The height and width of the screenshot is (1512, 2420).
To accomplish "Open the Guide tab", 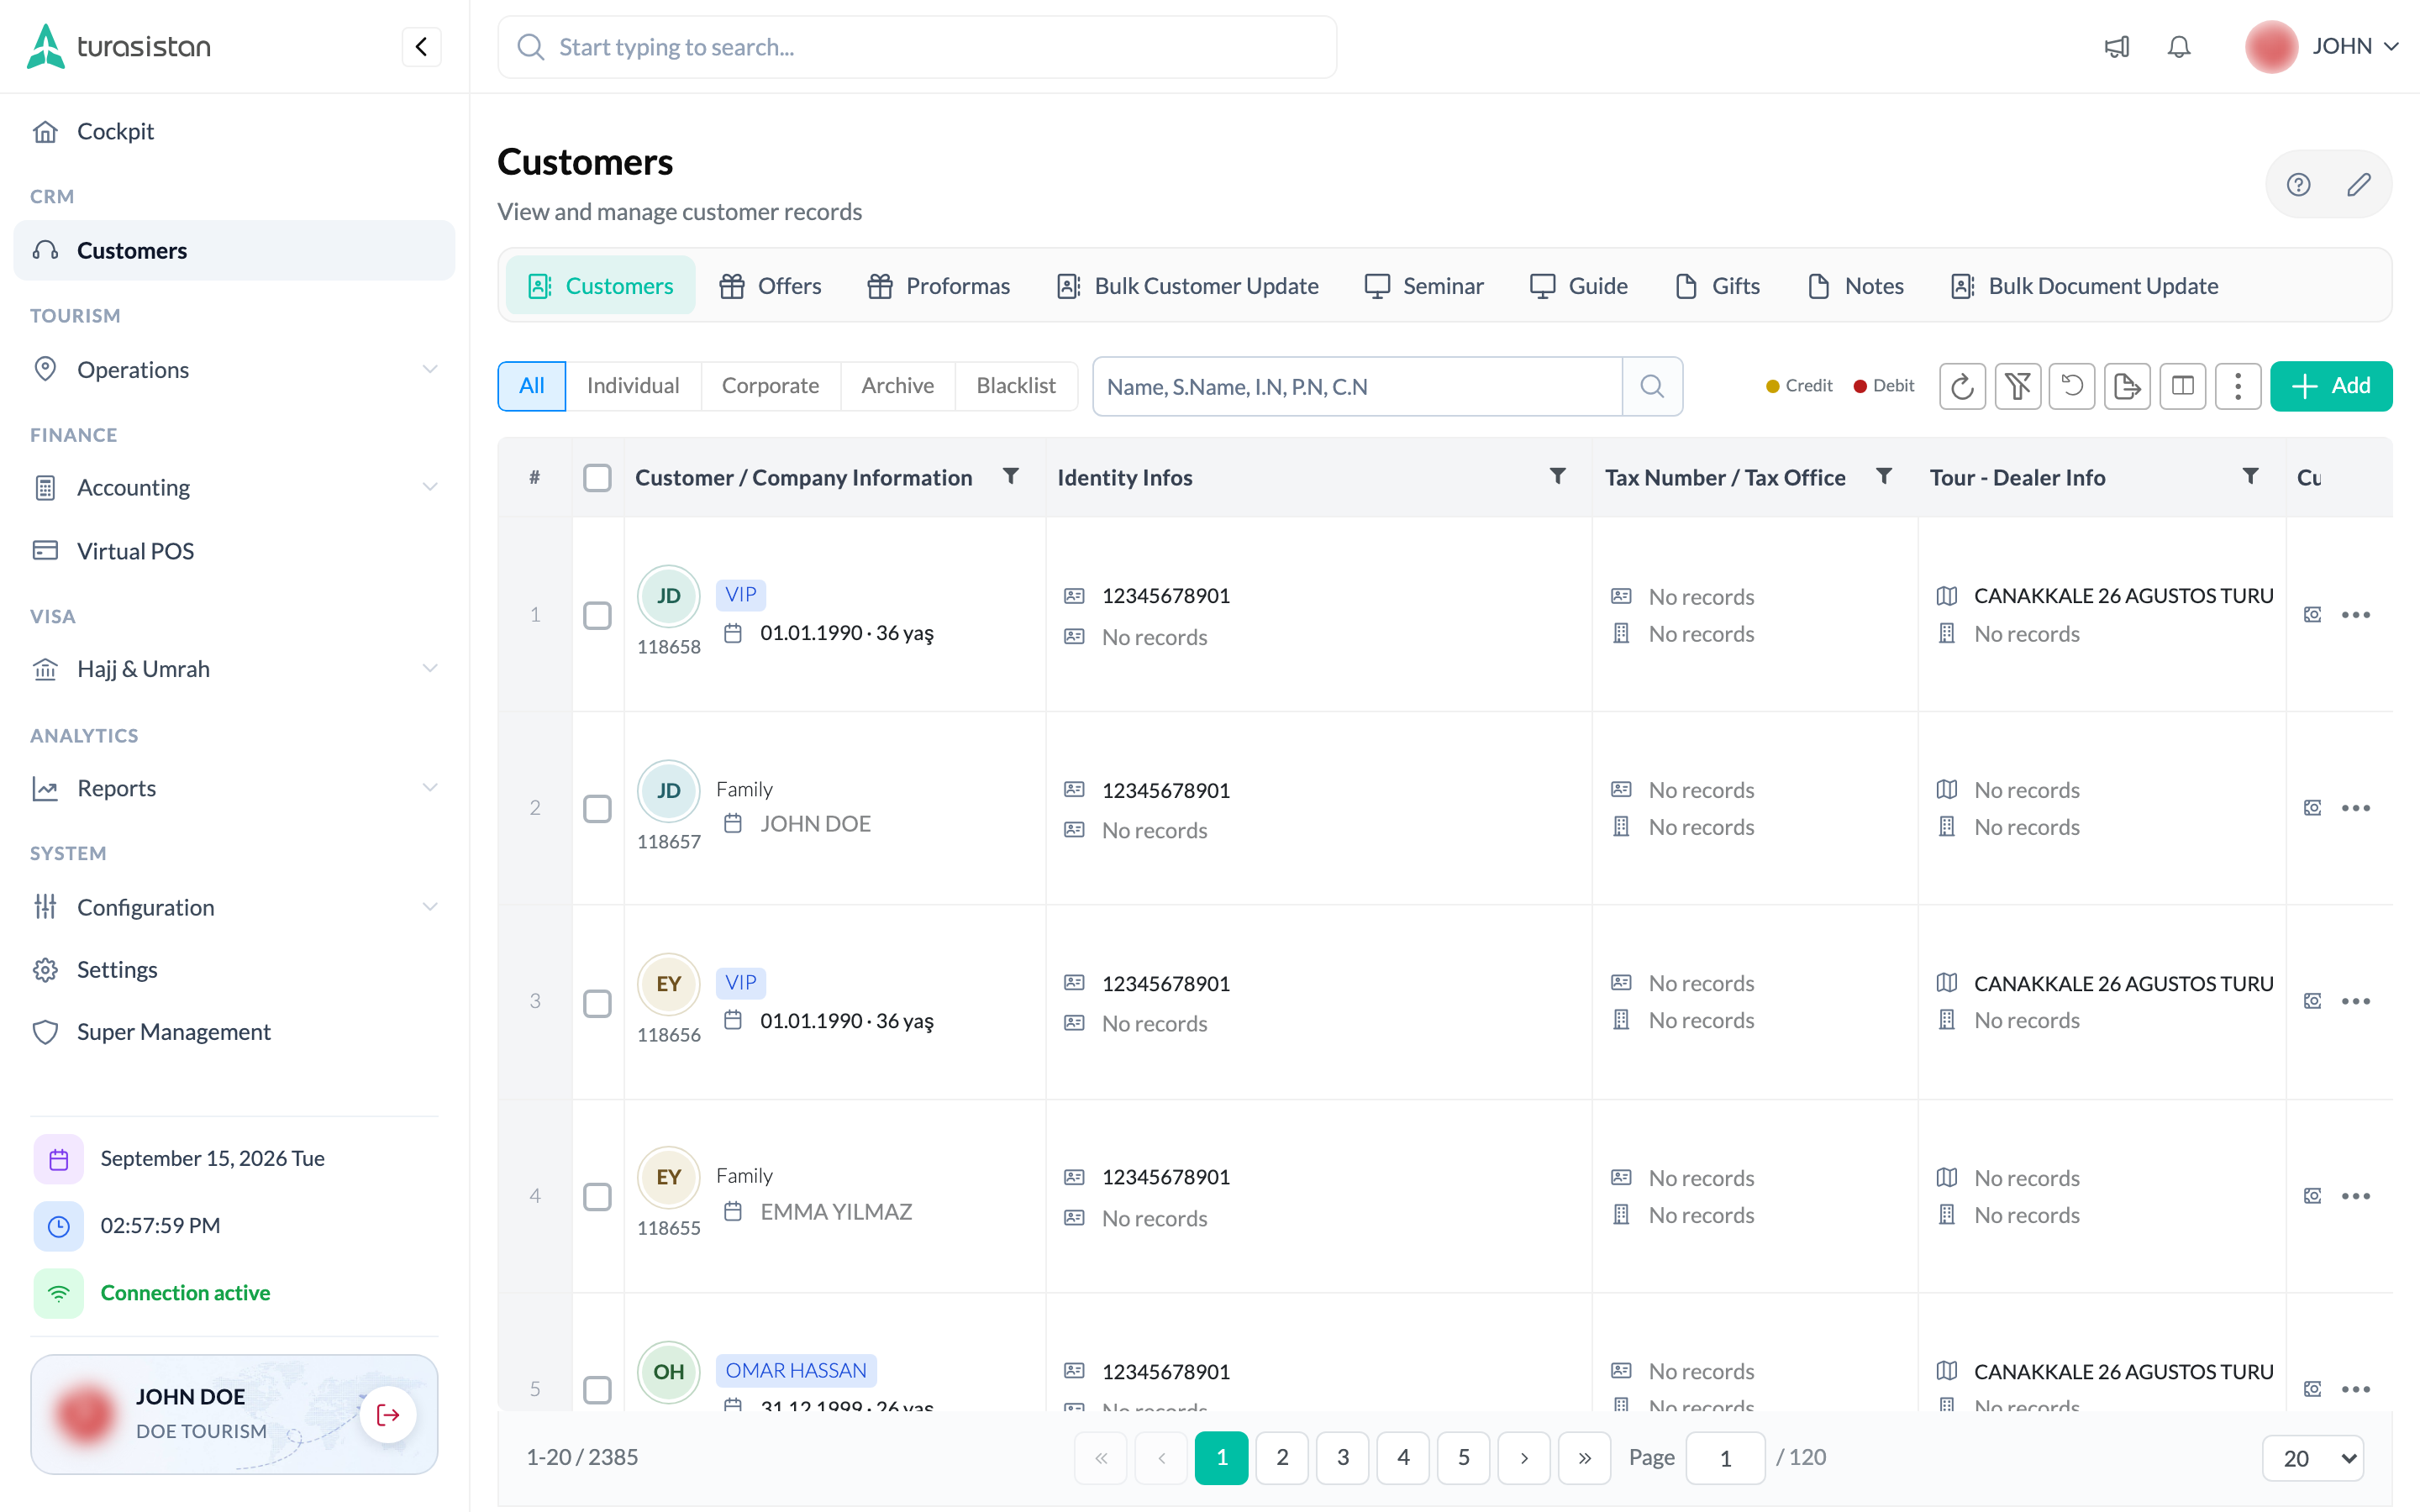I will pos(1579,286).
